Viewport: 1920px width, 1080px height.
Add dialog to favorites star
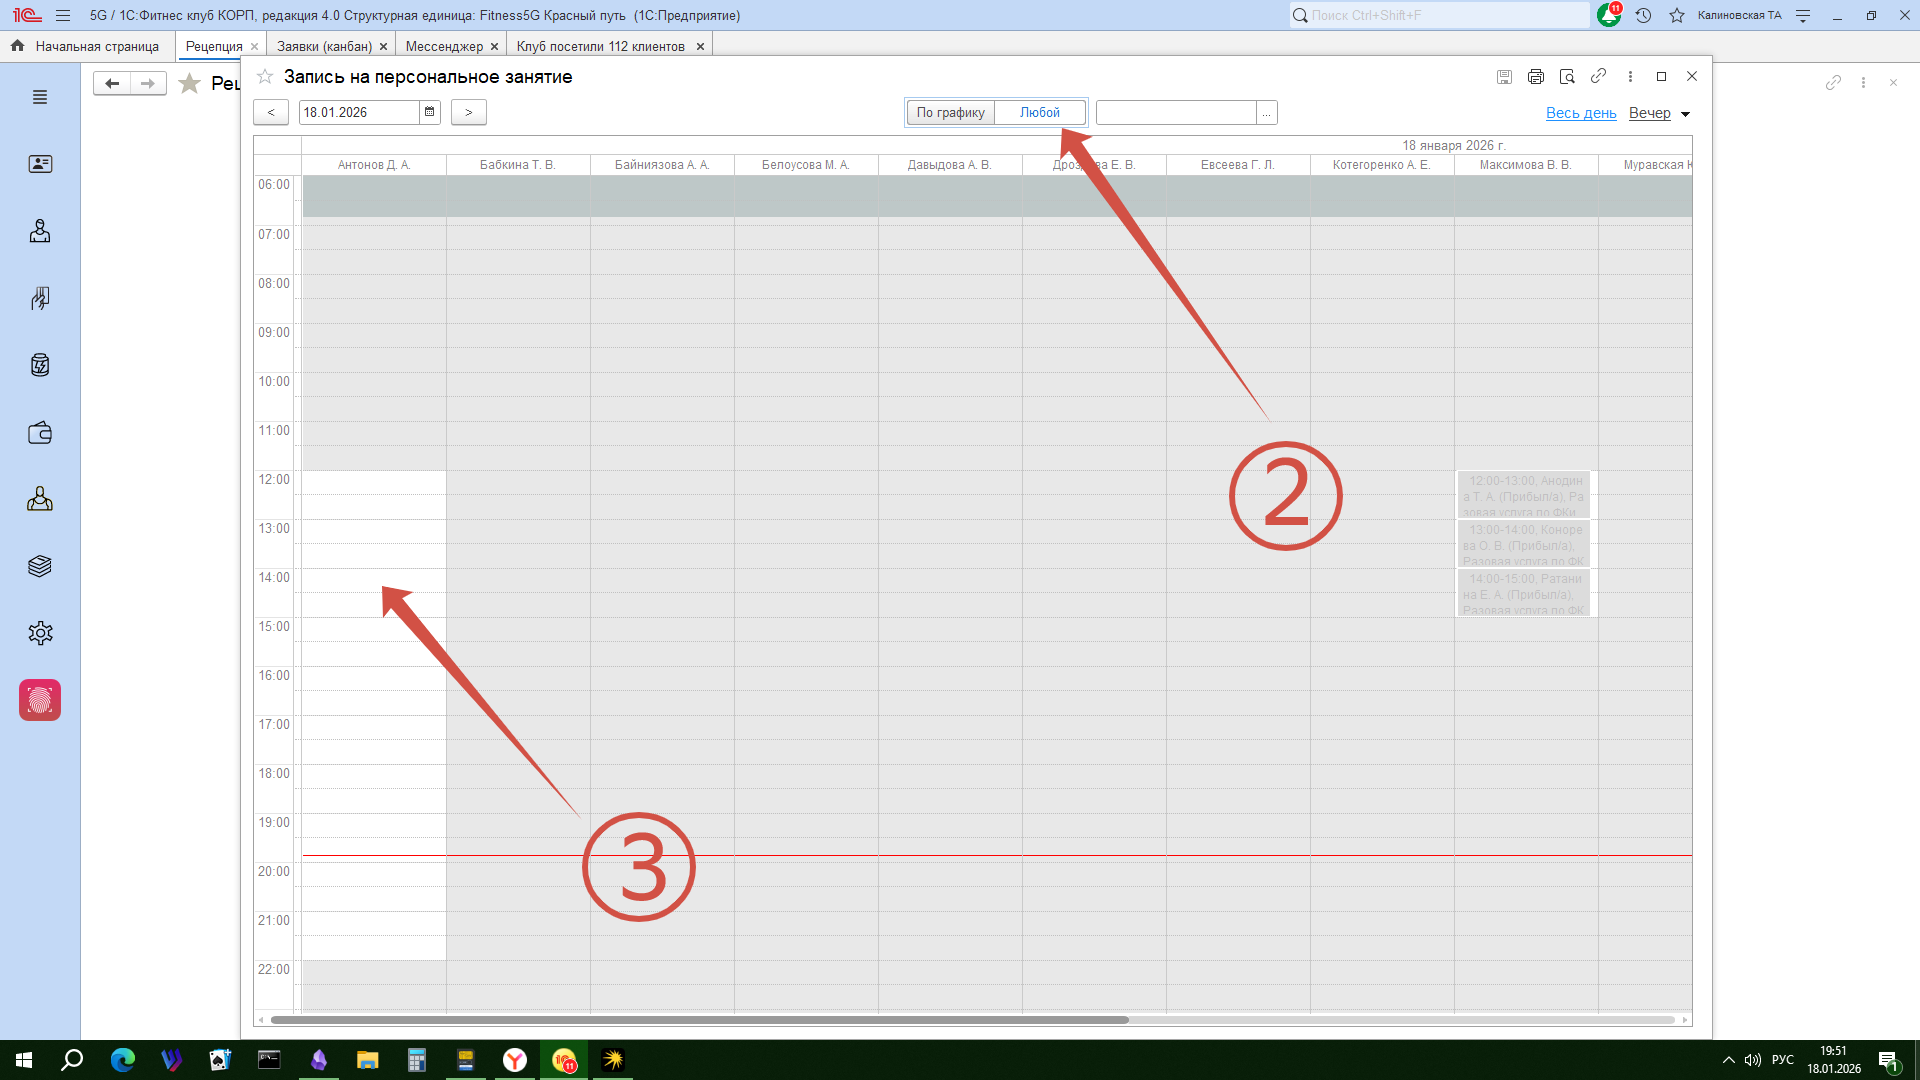click(265, 77)
